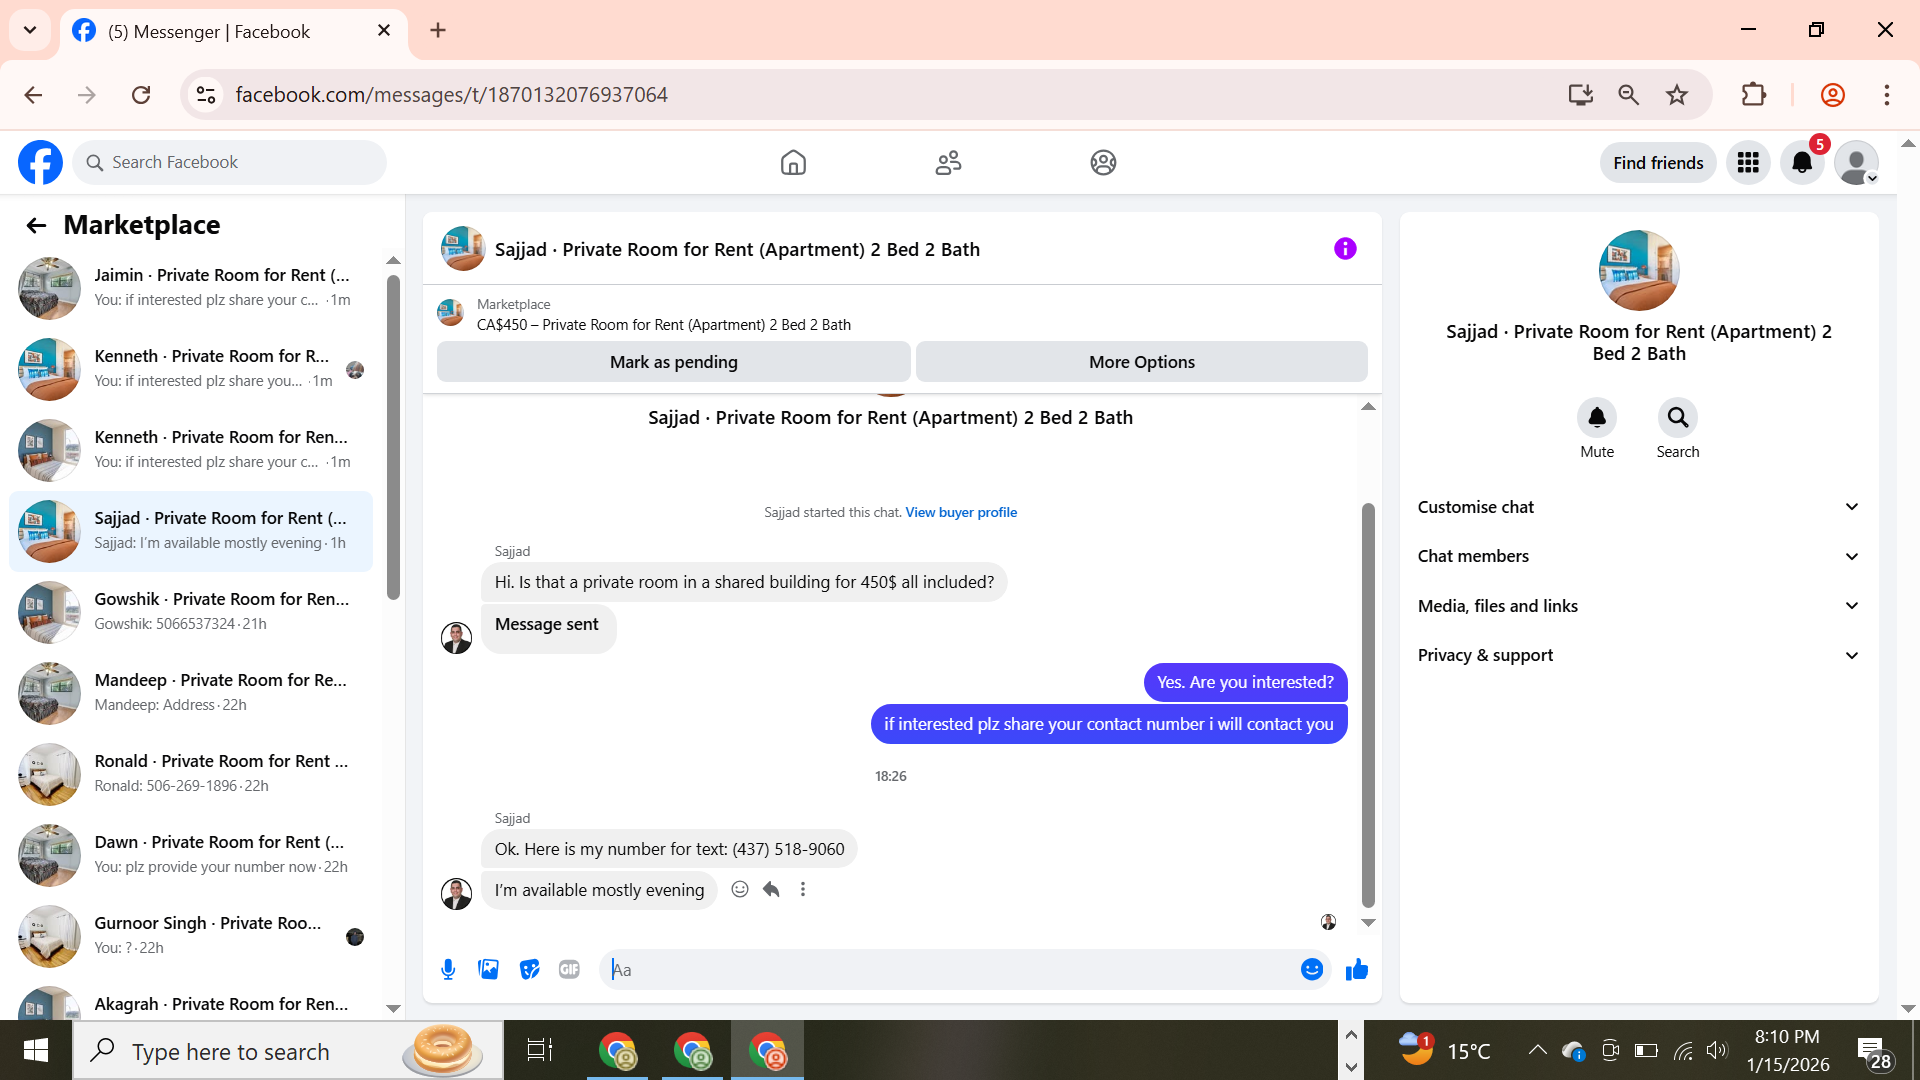Click the voice clip microphone icon
Viewport: 1920px width, 1080px height.
[x=448, y=969]
